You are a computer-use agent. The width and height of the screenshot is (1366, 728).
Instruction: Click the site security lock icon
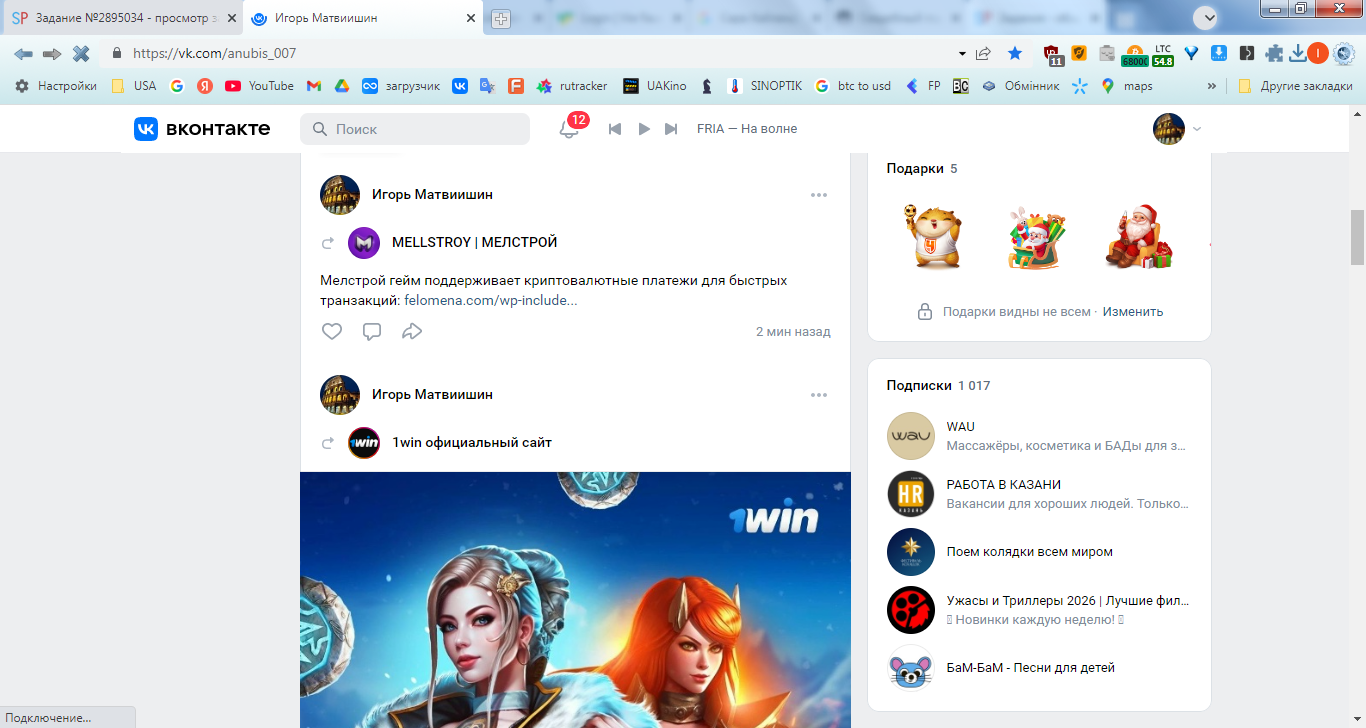117,53
